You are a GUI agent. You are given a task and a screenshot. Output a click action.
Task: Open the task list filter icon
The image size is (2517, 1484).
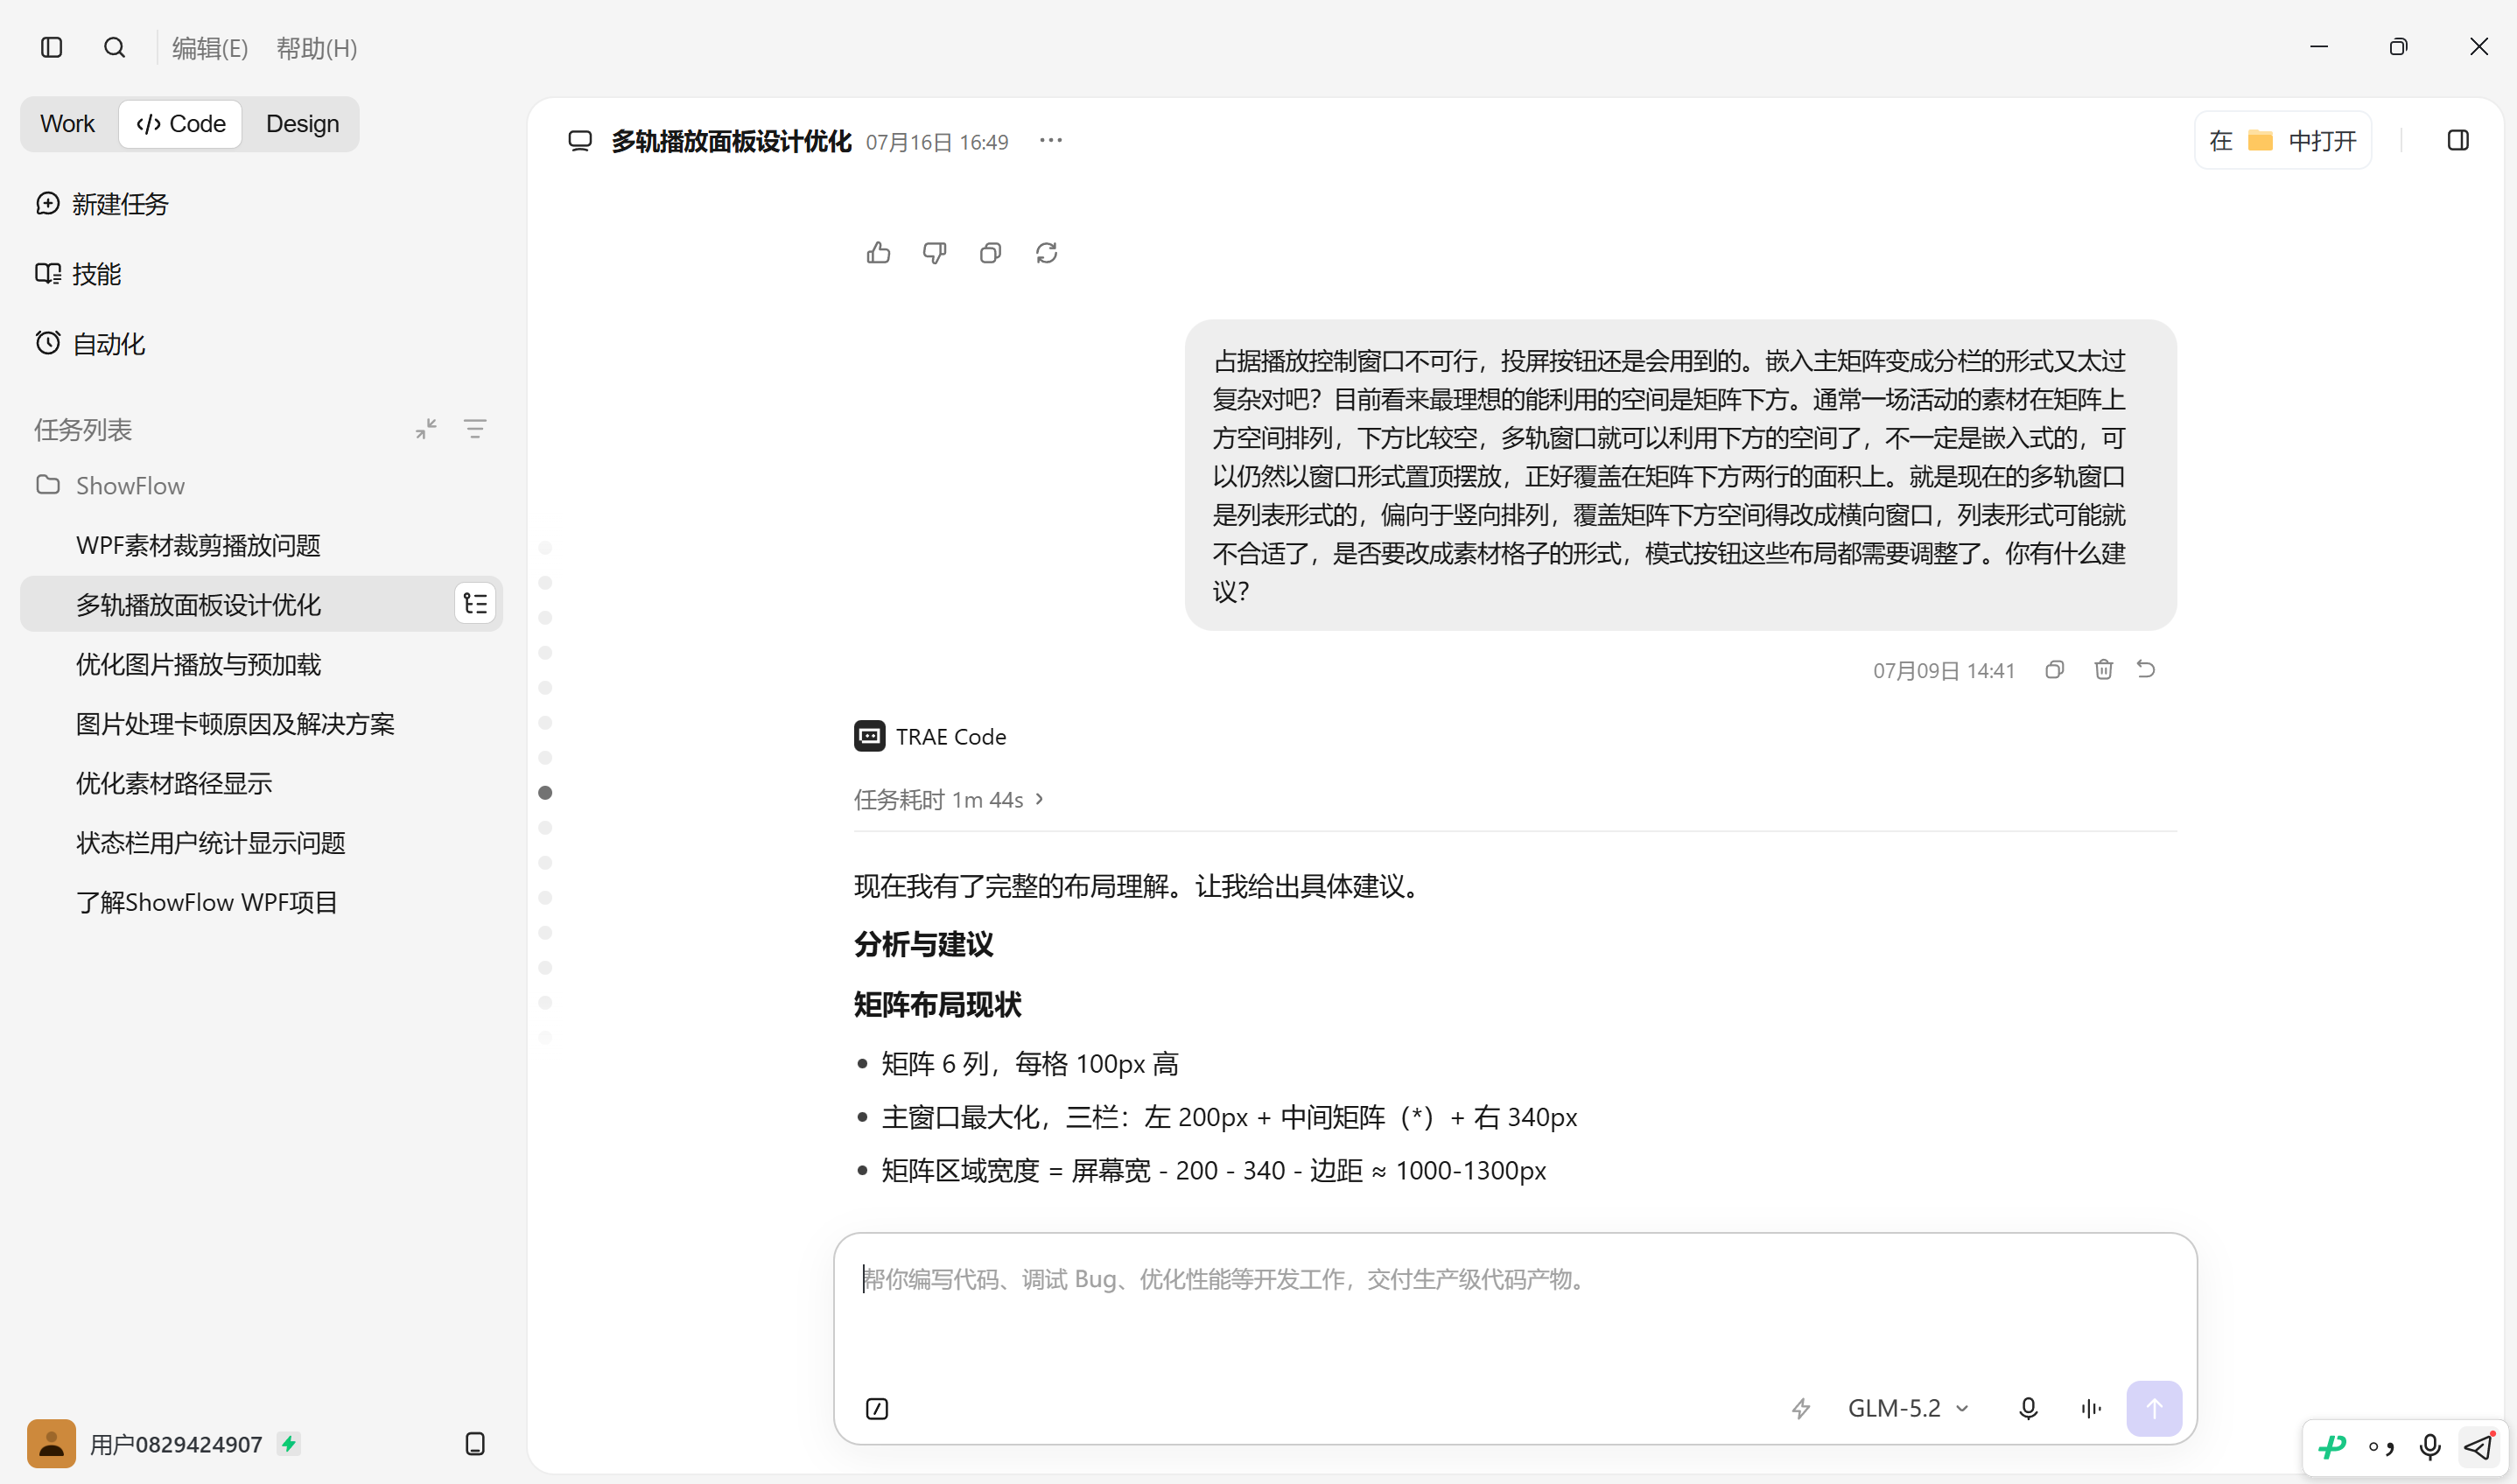pos(475,429)
